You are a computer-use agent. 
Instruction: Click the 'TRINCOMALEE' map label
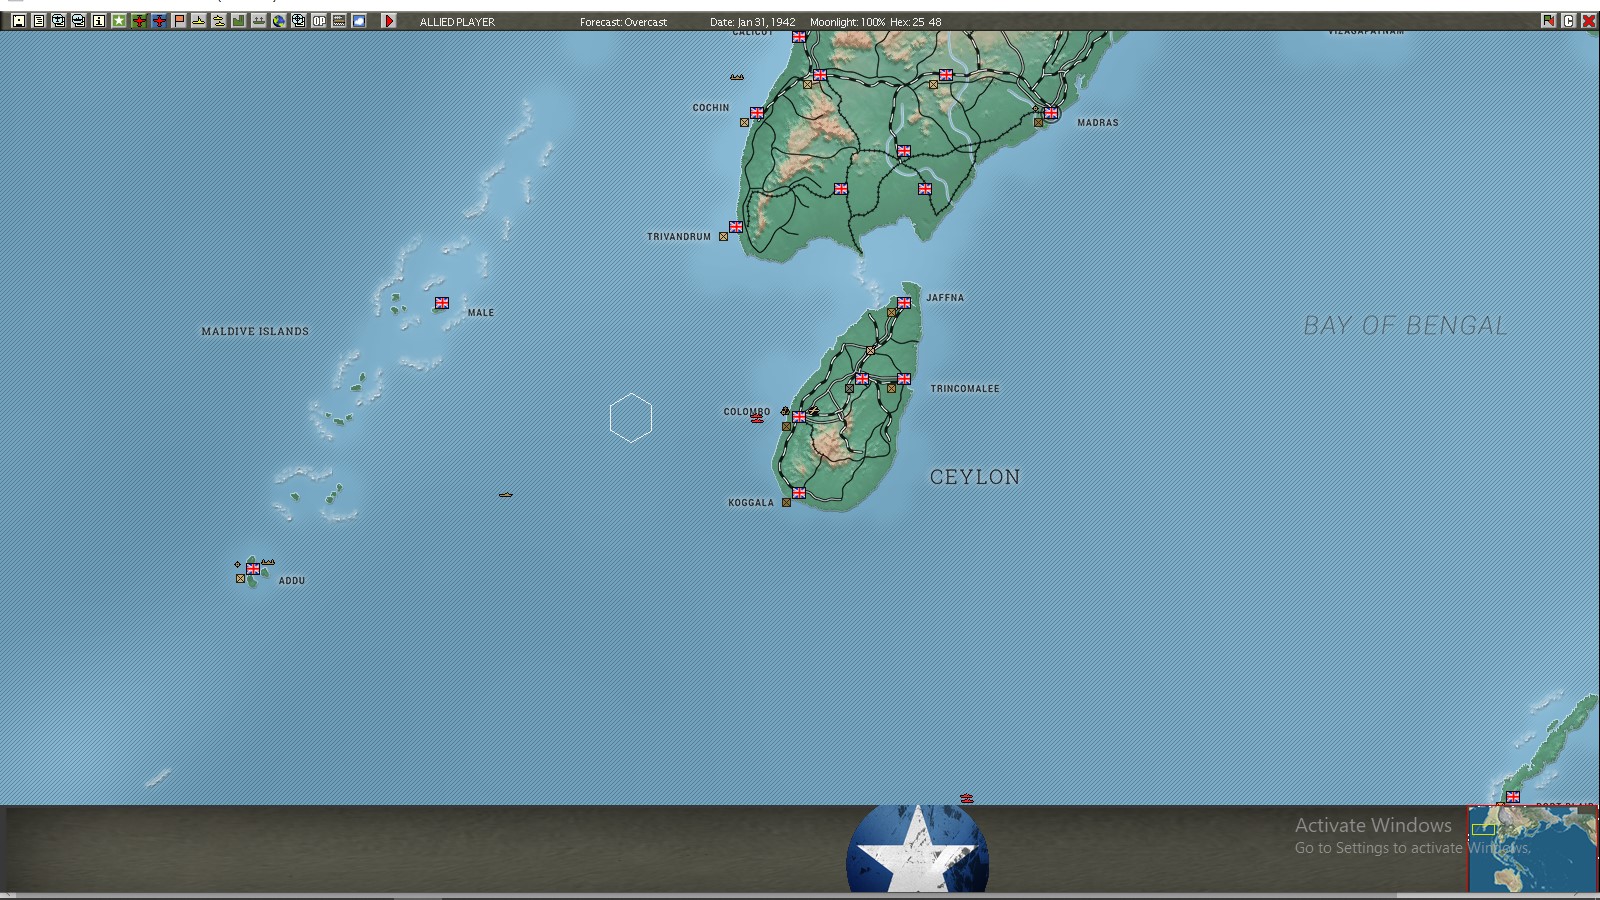click(965, 389)
